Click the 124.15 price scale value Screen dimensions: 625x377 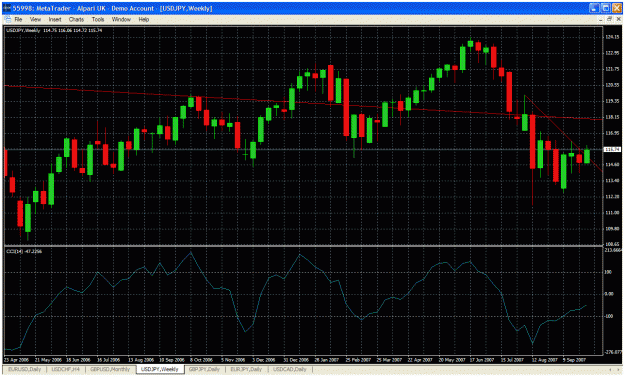(612, 37)
